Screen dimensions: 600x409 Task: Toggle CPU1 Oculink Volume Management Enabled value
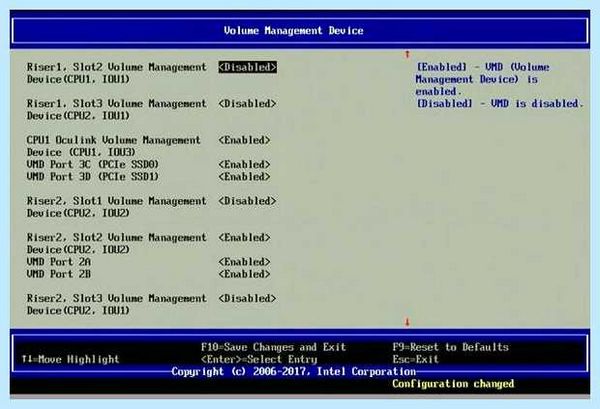[245, 140]
